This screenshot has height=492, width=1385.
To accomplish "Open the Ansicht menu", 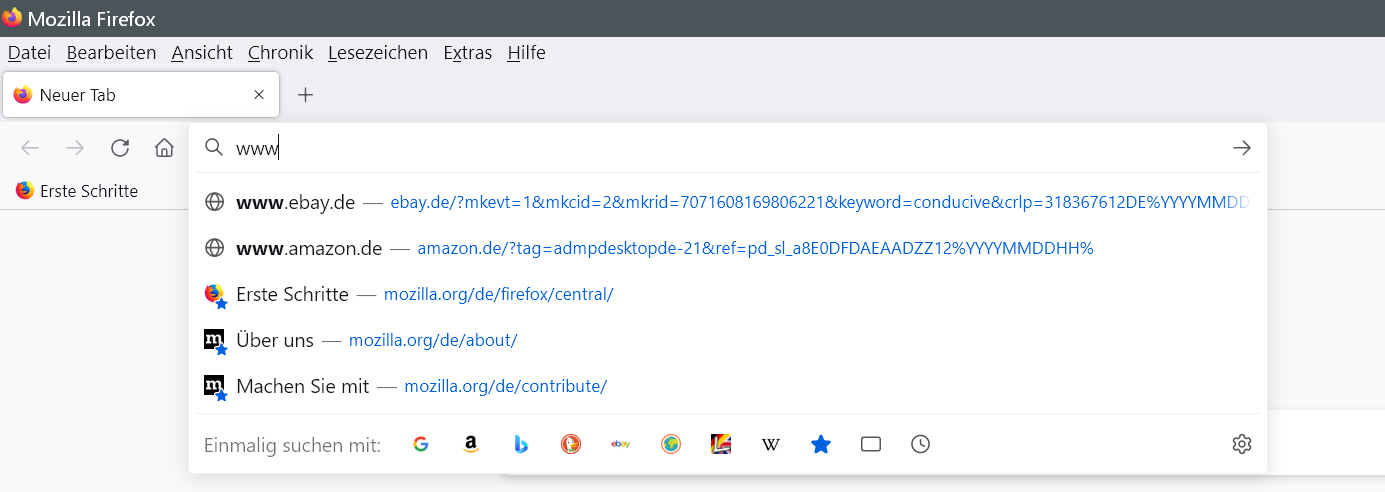I will pyautogui.click(x=202, y=53).
